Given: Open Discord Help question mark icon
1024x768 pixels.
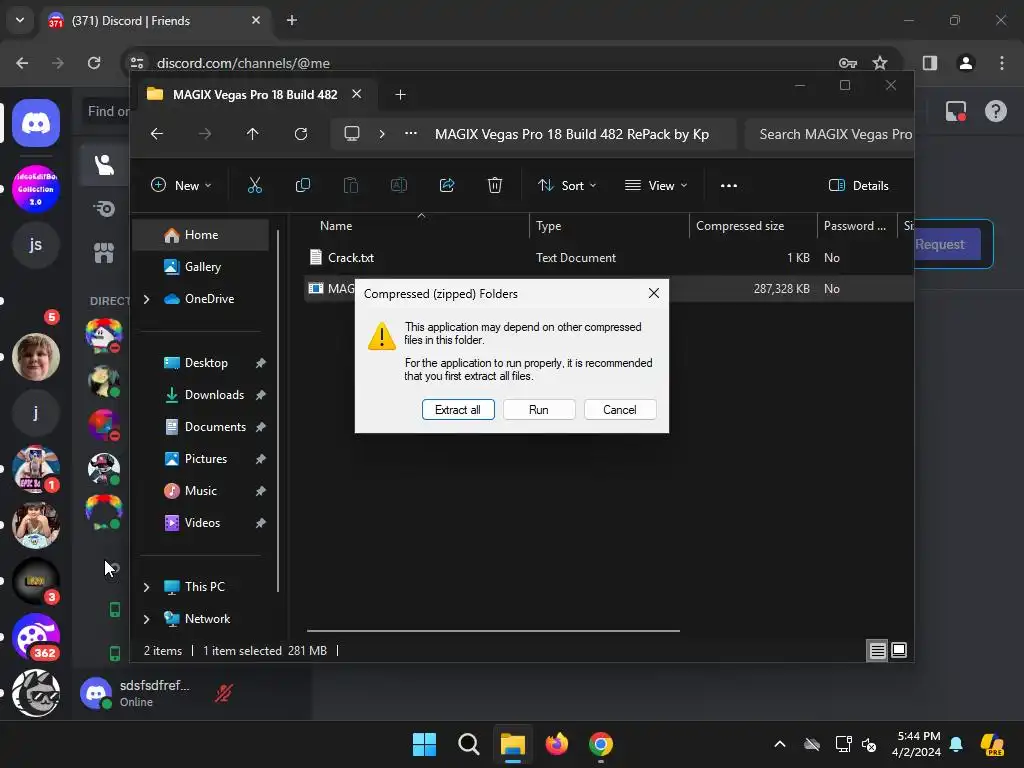Looking at the screenshot, I should pos(995,111).
